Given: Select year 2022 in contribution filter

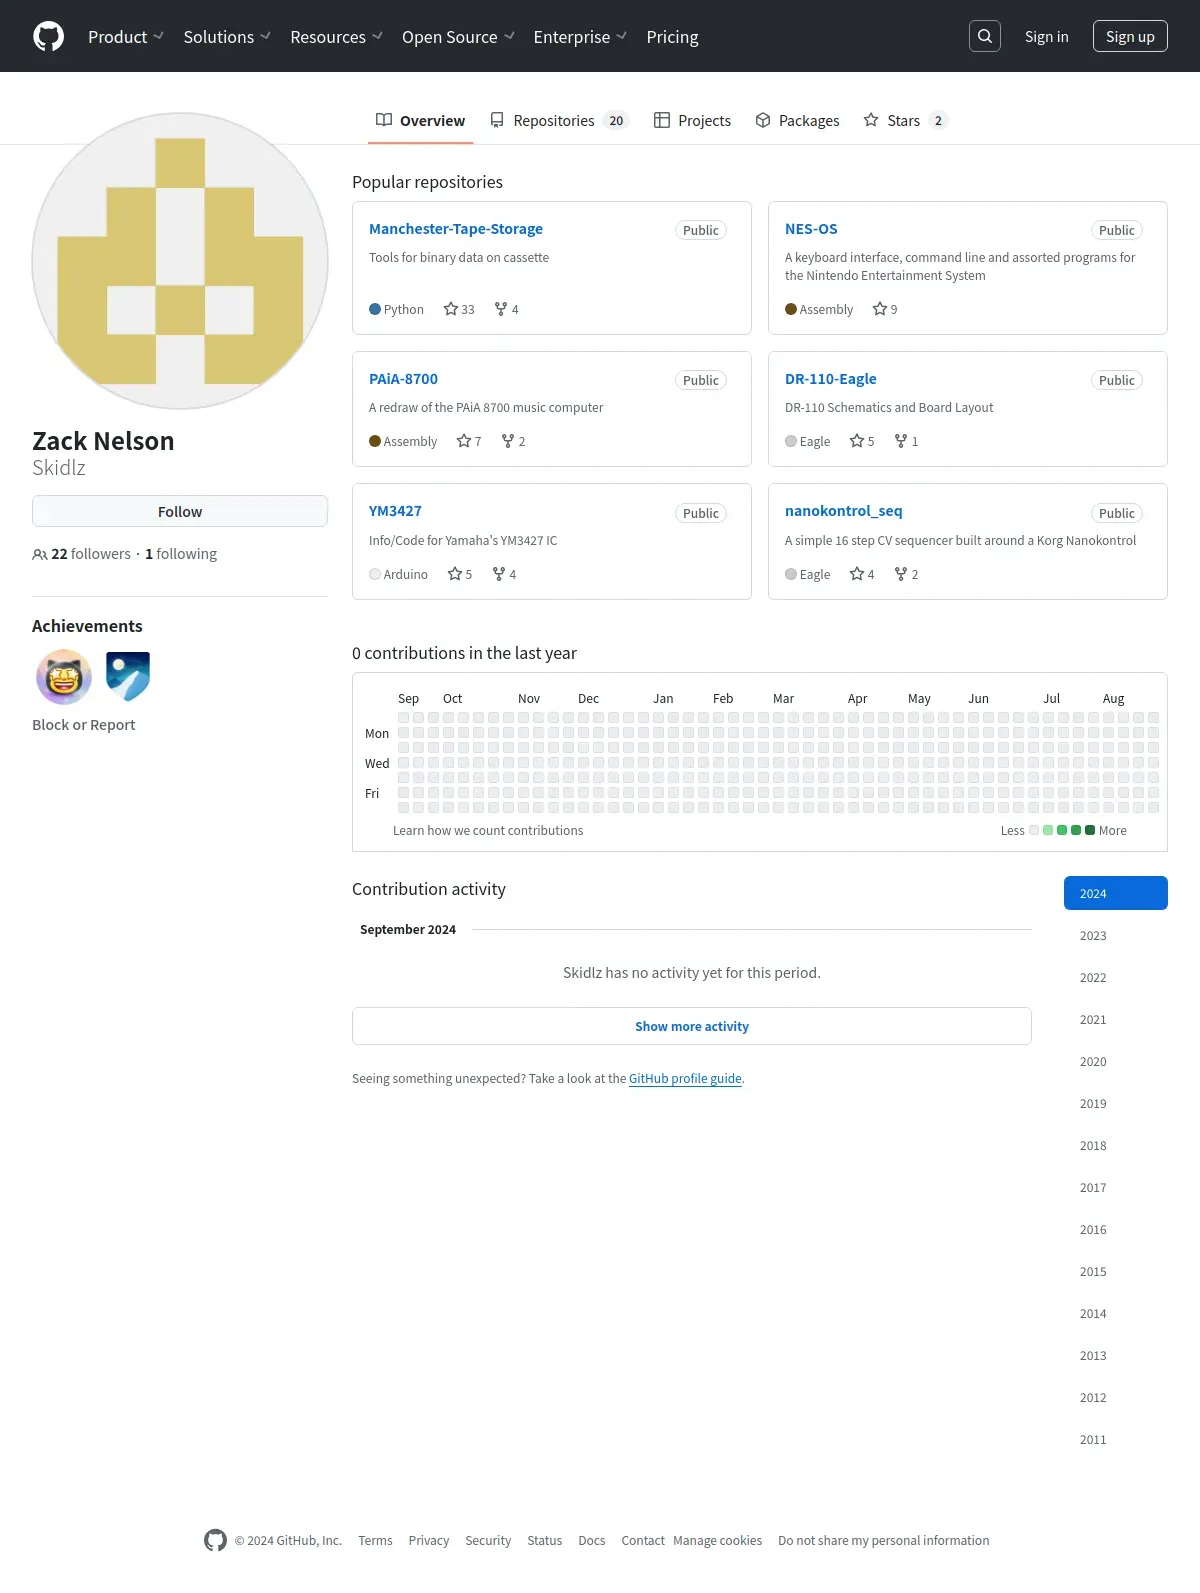Looking at the screenshot, I should point(1116,977).
